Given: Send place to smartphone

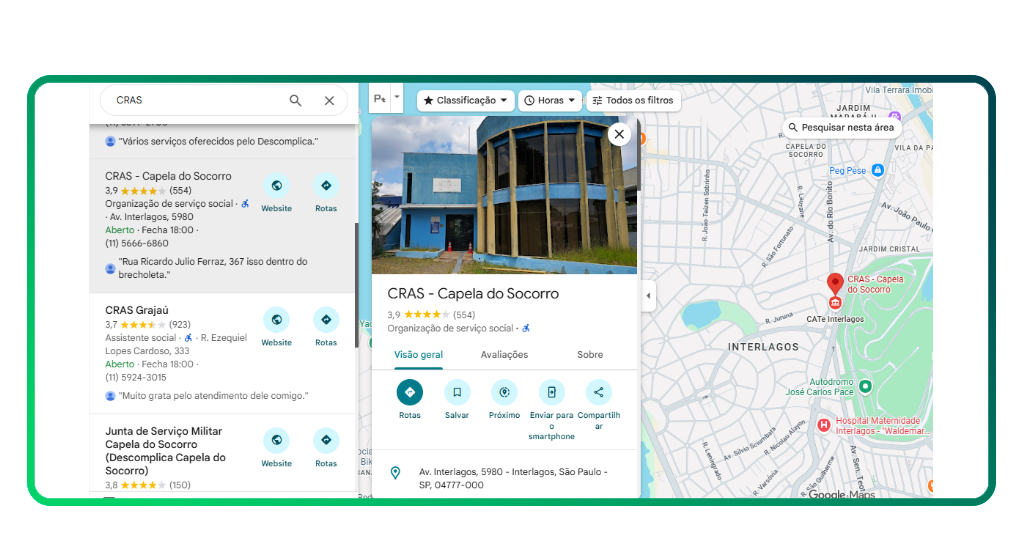Looking at the screenshot, I should [551, 392].
